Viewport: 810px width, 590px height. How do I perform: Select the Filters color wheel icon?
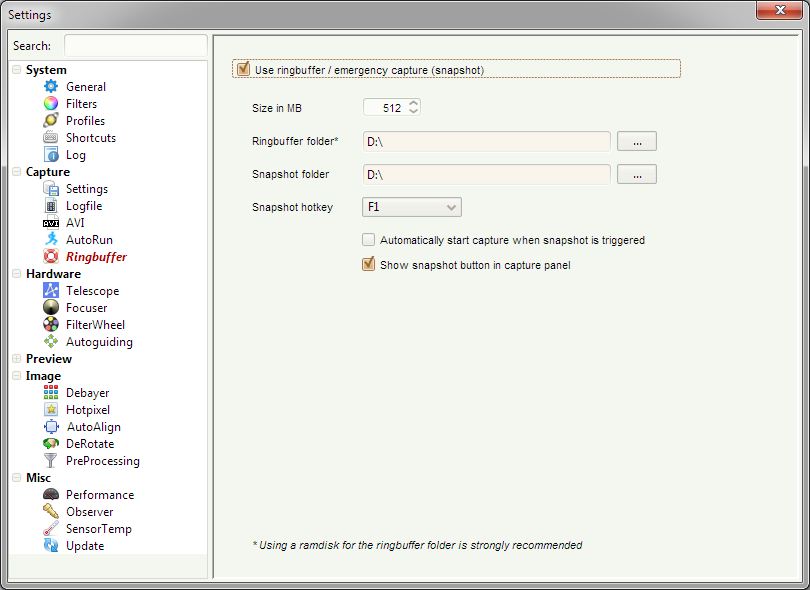pyautogui.click(x=51, y=104)
